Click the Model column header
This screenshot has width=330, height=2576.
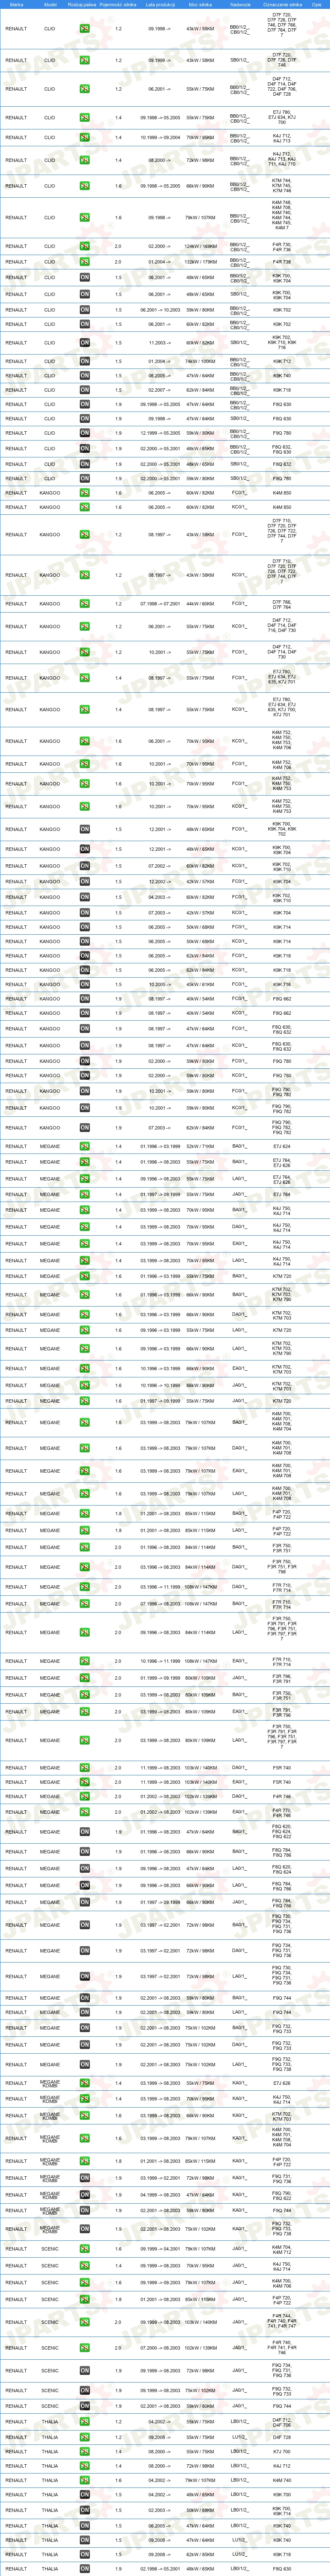click(50, 5)
